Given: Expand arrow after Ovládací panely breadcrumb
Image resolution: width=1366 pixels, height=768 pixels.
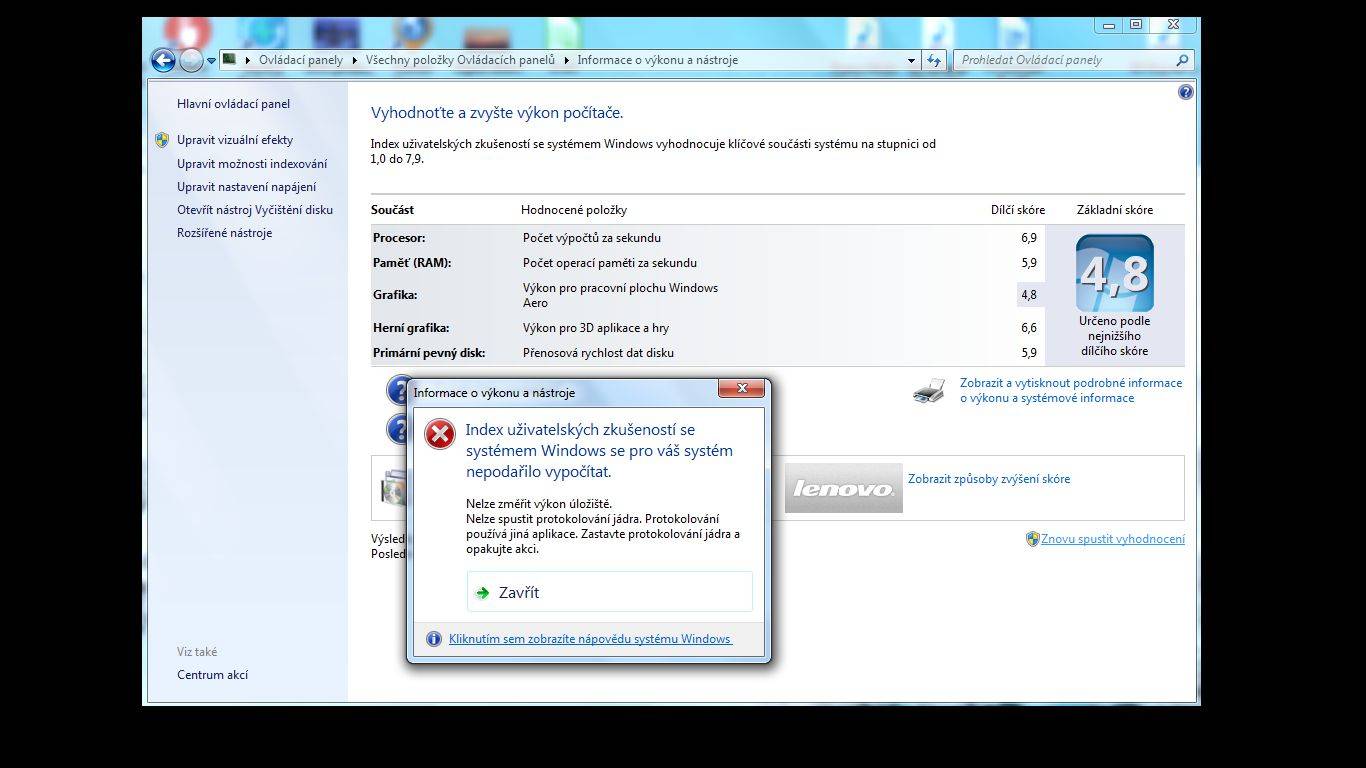Looking at the screenshot, I should [354, 60].
